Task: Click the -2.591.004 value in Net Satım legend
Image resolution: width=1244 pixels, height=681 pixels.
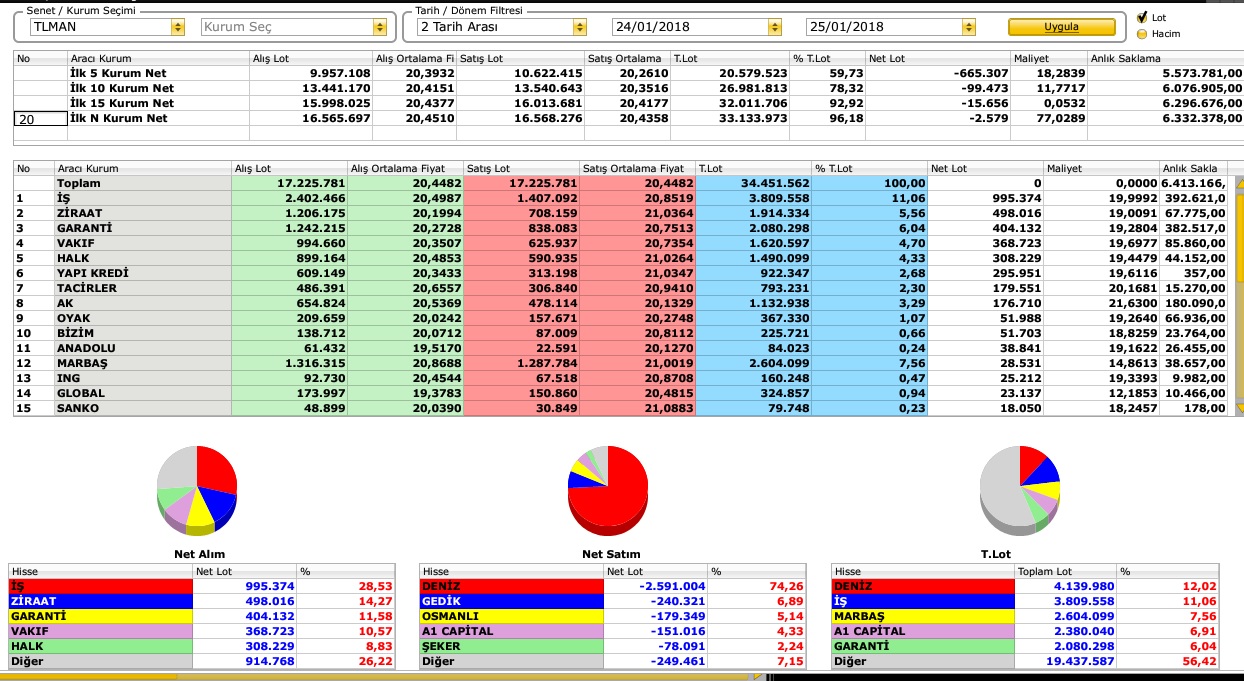Action: (x=670, y=586)
